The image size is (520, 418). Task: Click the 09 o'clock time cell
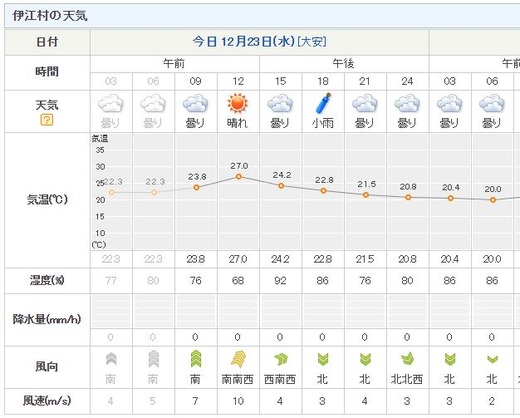(x=196, y=81)
